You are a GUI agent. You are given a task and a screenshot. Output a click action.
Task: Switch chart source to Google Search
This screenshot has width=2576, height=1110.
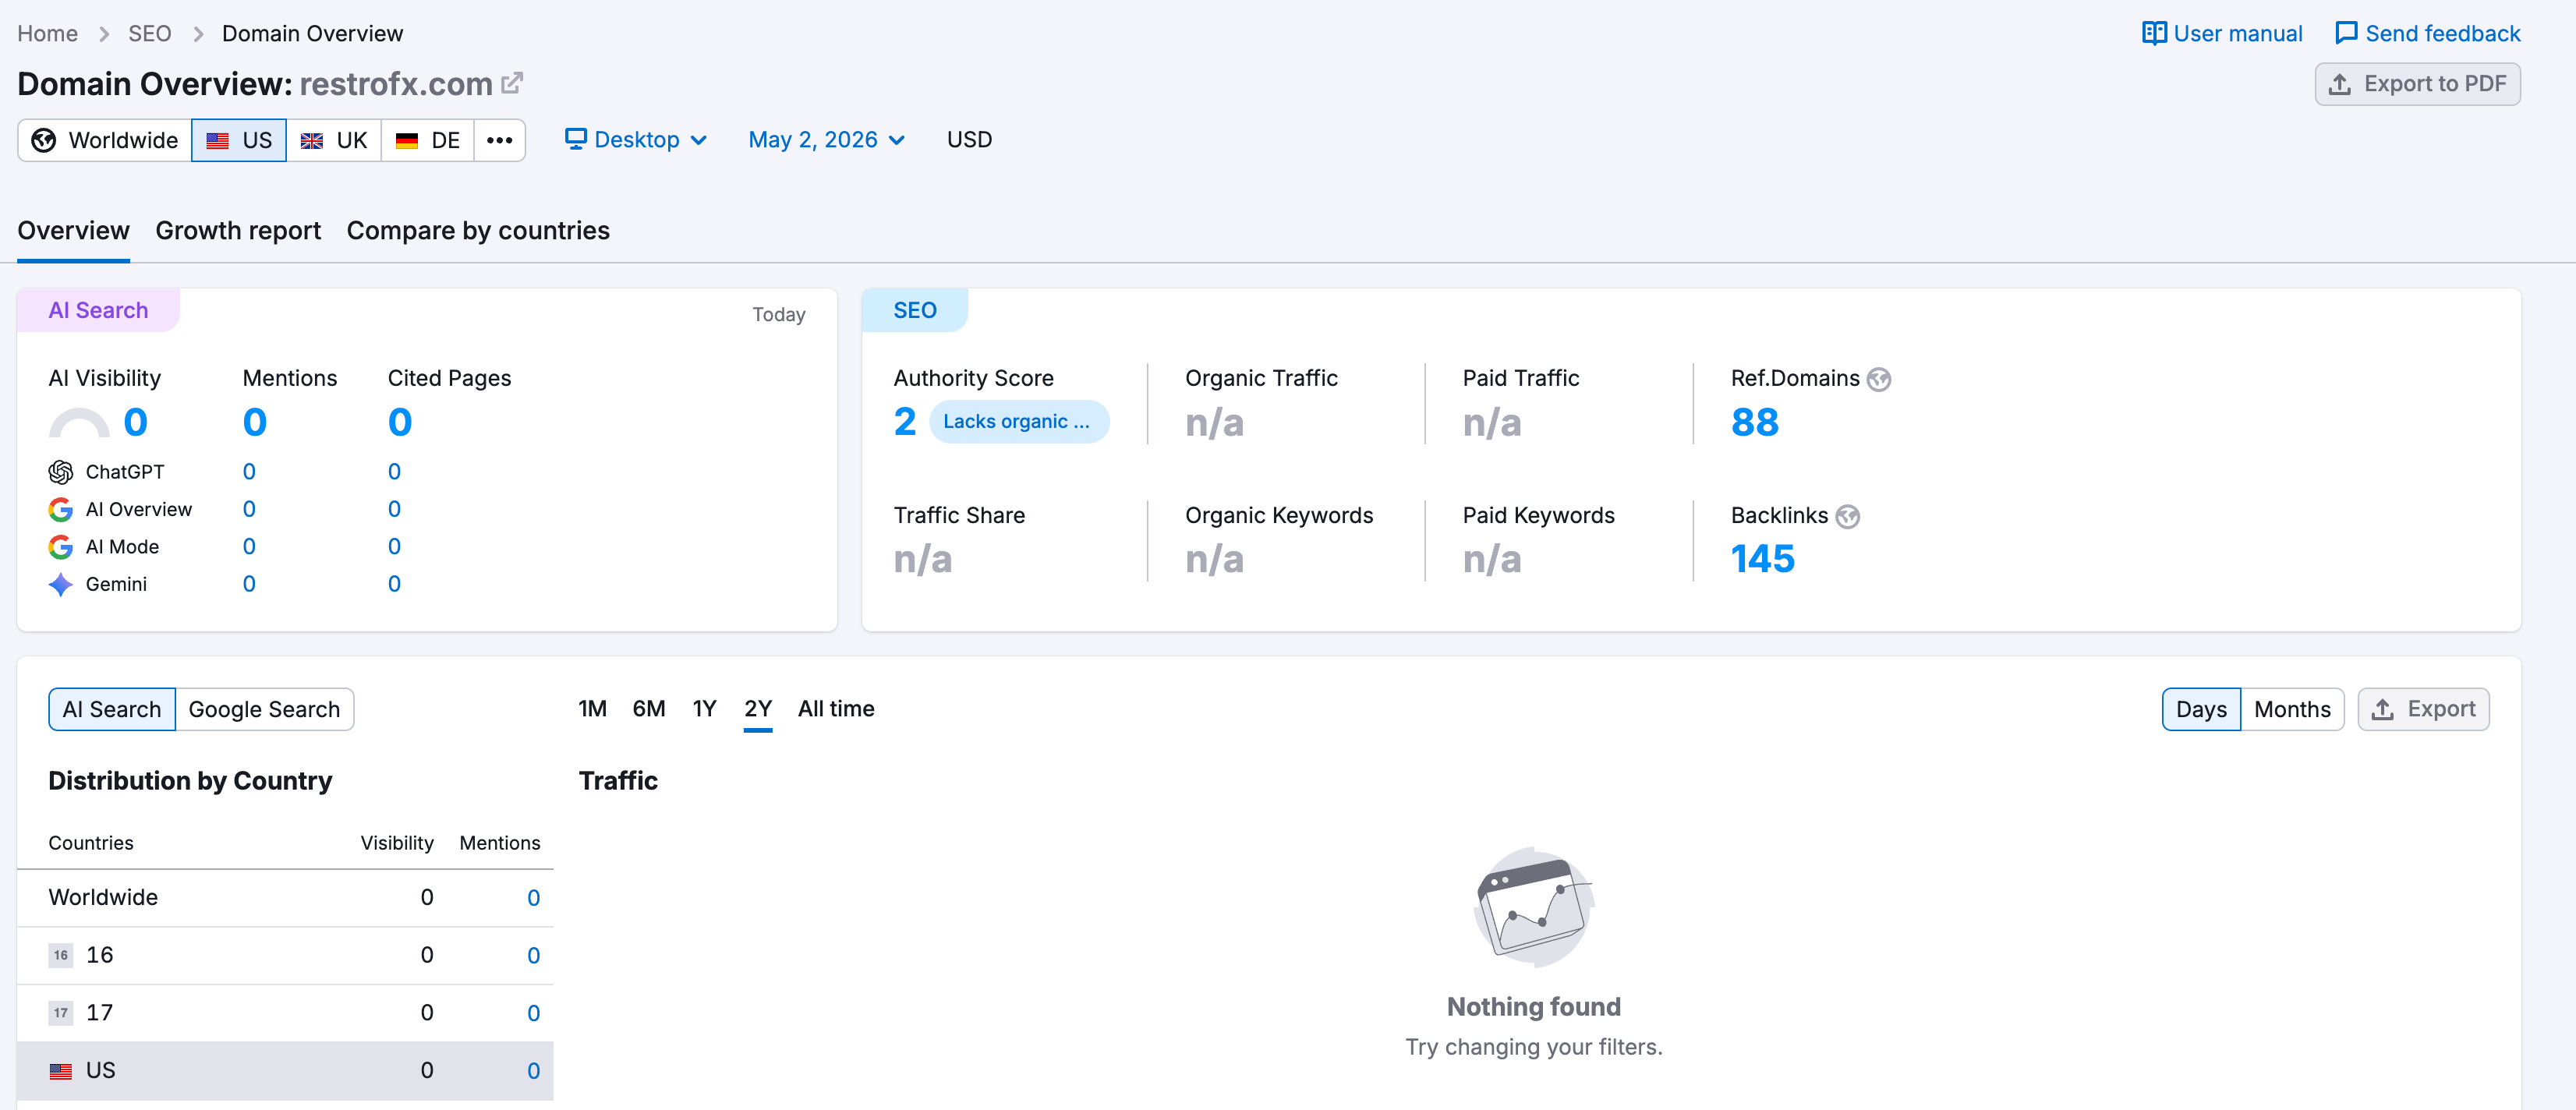pos(264,709)
